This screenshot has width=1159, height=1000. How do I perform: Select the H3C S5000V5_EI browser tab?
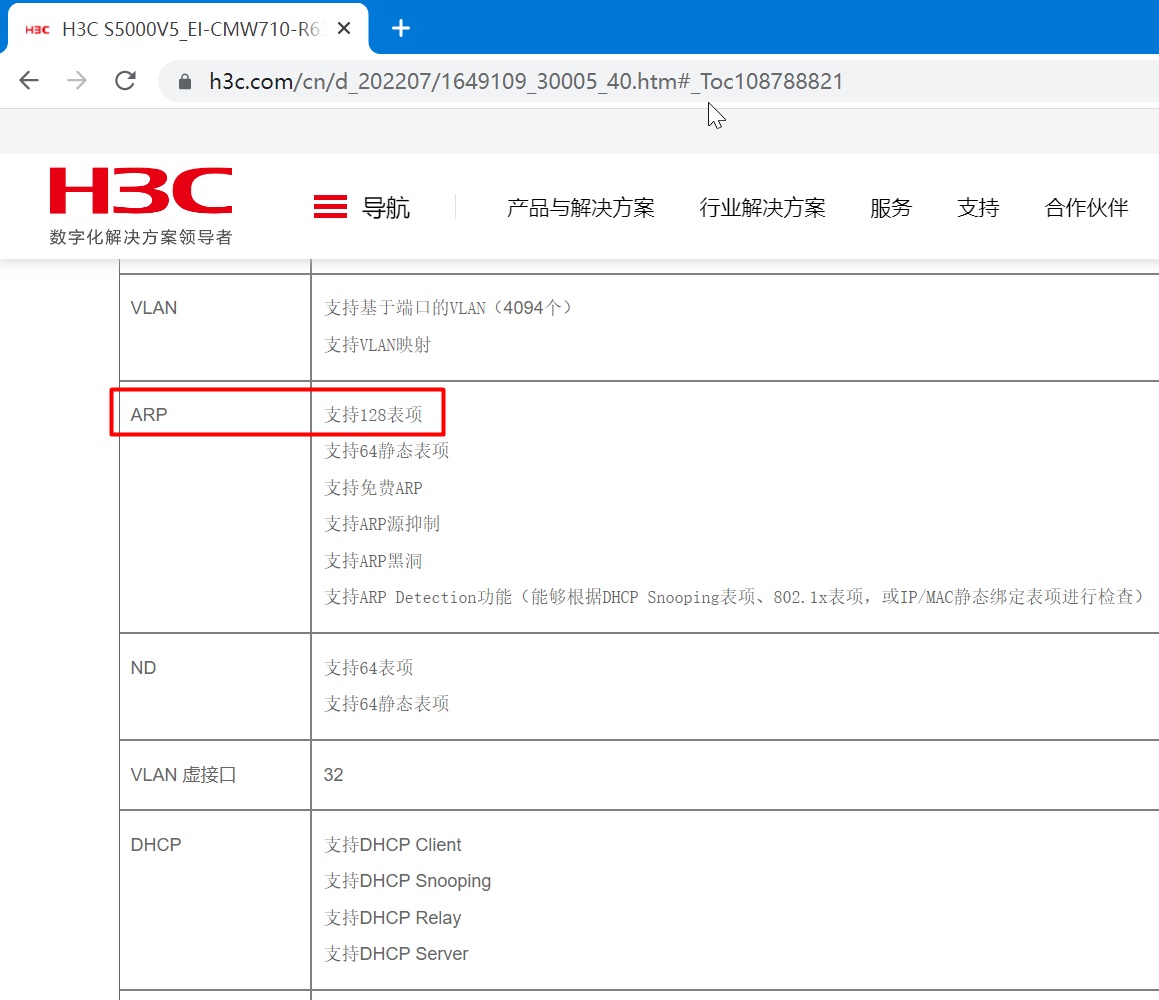click(x=188, y=29)
